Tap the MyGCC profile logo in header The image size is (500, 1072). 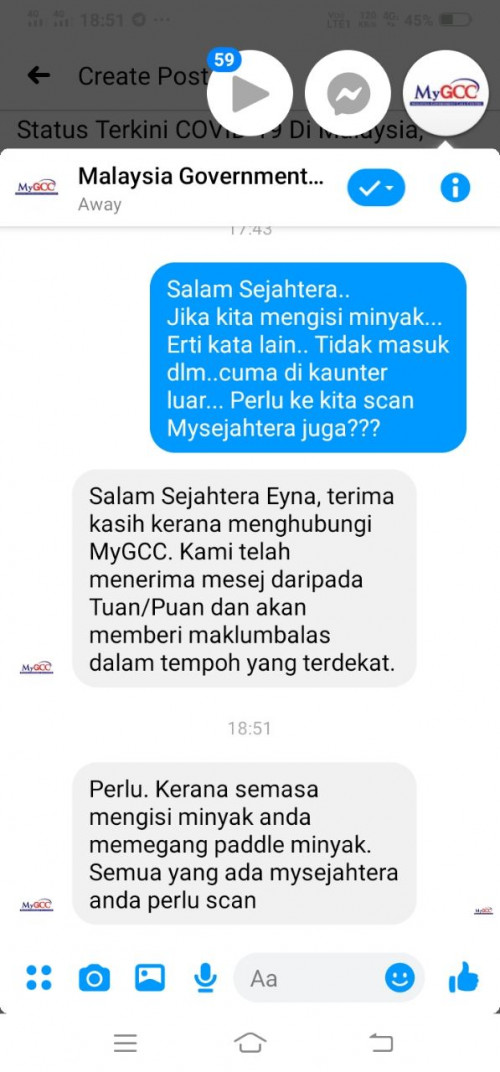(x=36, y=187)
